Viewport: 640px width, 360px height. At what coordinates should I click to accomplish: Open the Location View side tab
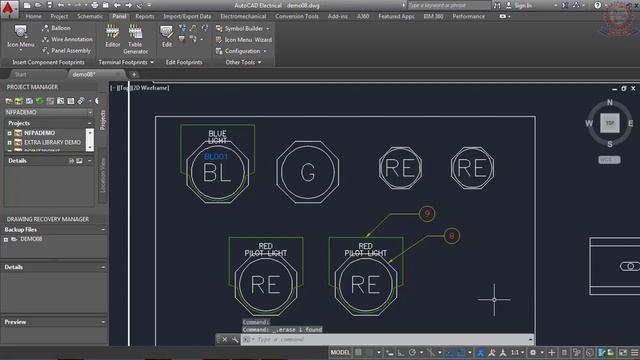[x=102, y=176]
